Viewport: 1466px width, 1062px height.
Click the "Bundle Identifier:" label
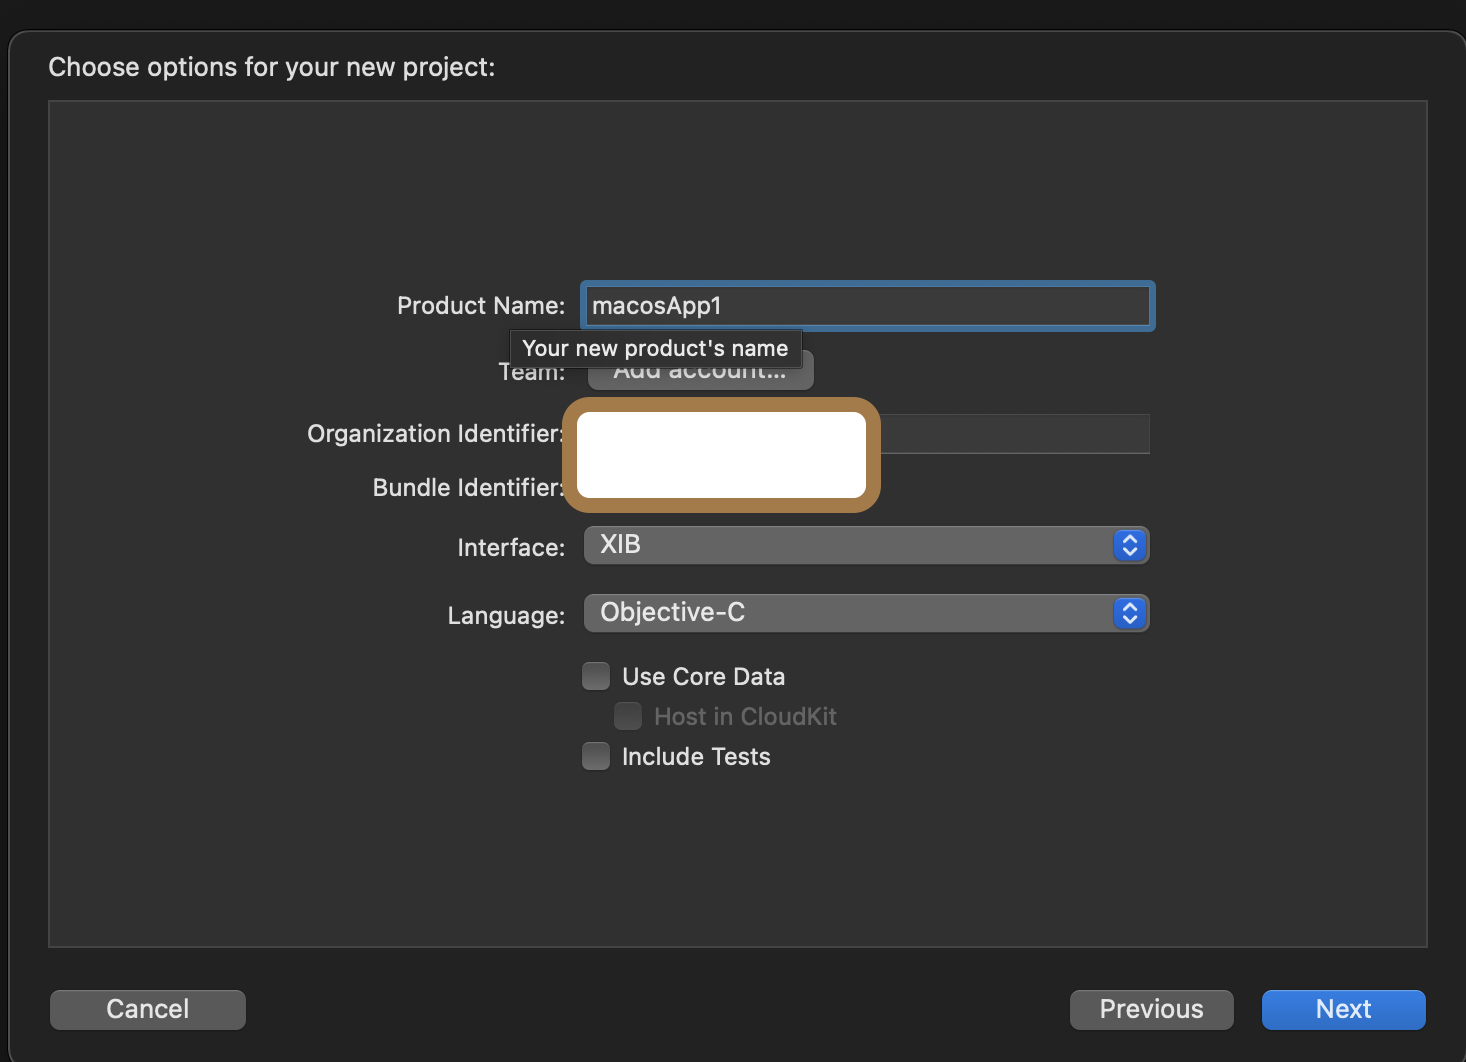(x=467, y=488)
